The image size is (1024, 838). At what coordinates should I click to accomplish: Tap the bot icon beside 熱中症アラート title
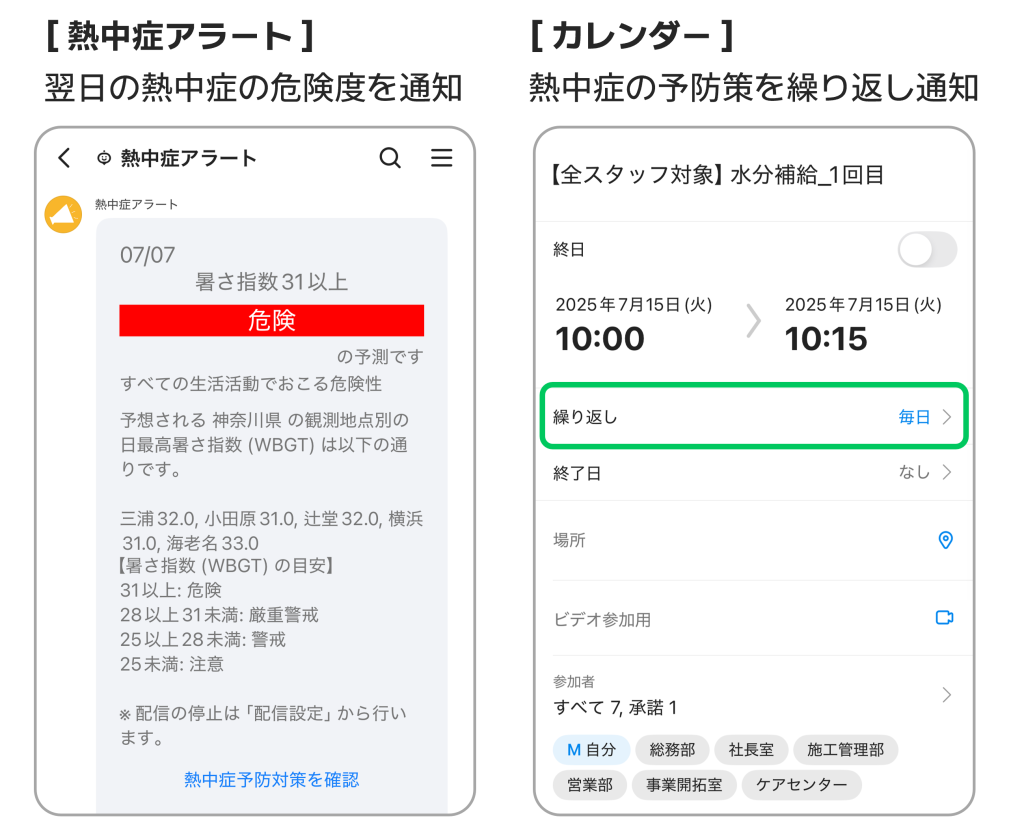pyautogui.click(x=104, y=158)
